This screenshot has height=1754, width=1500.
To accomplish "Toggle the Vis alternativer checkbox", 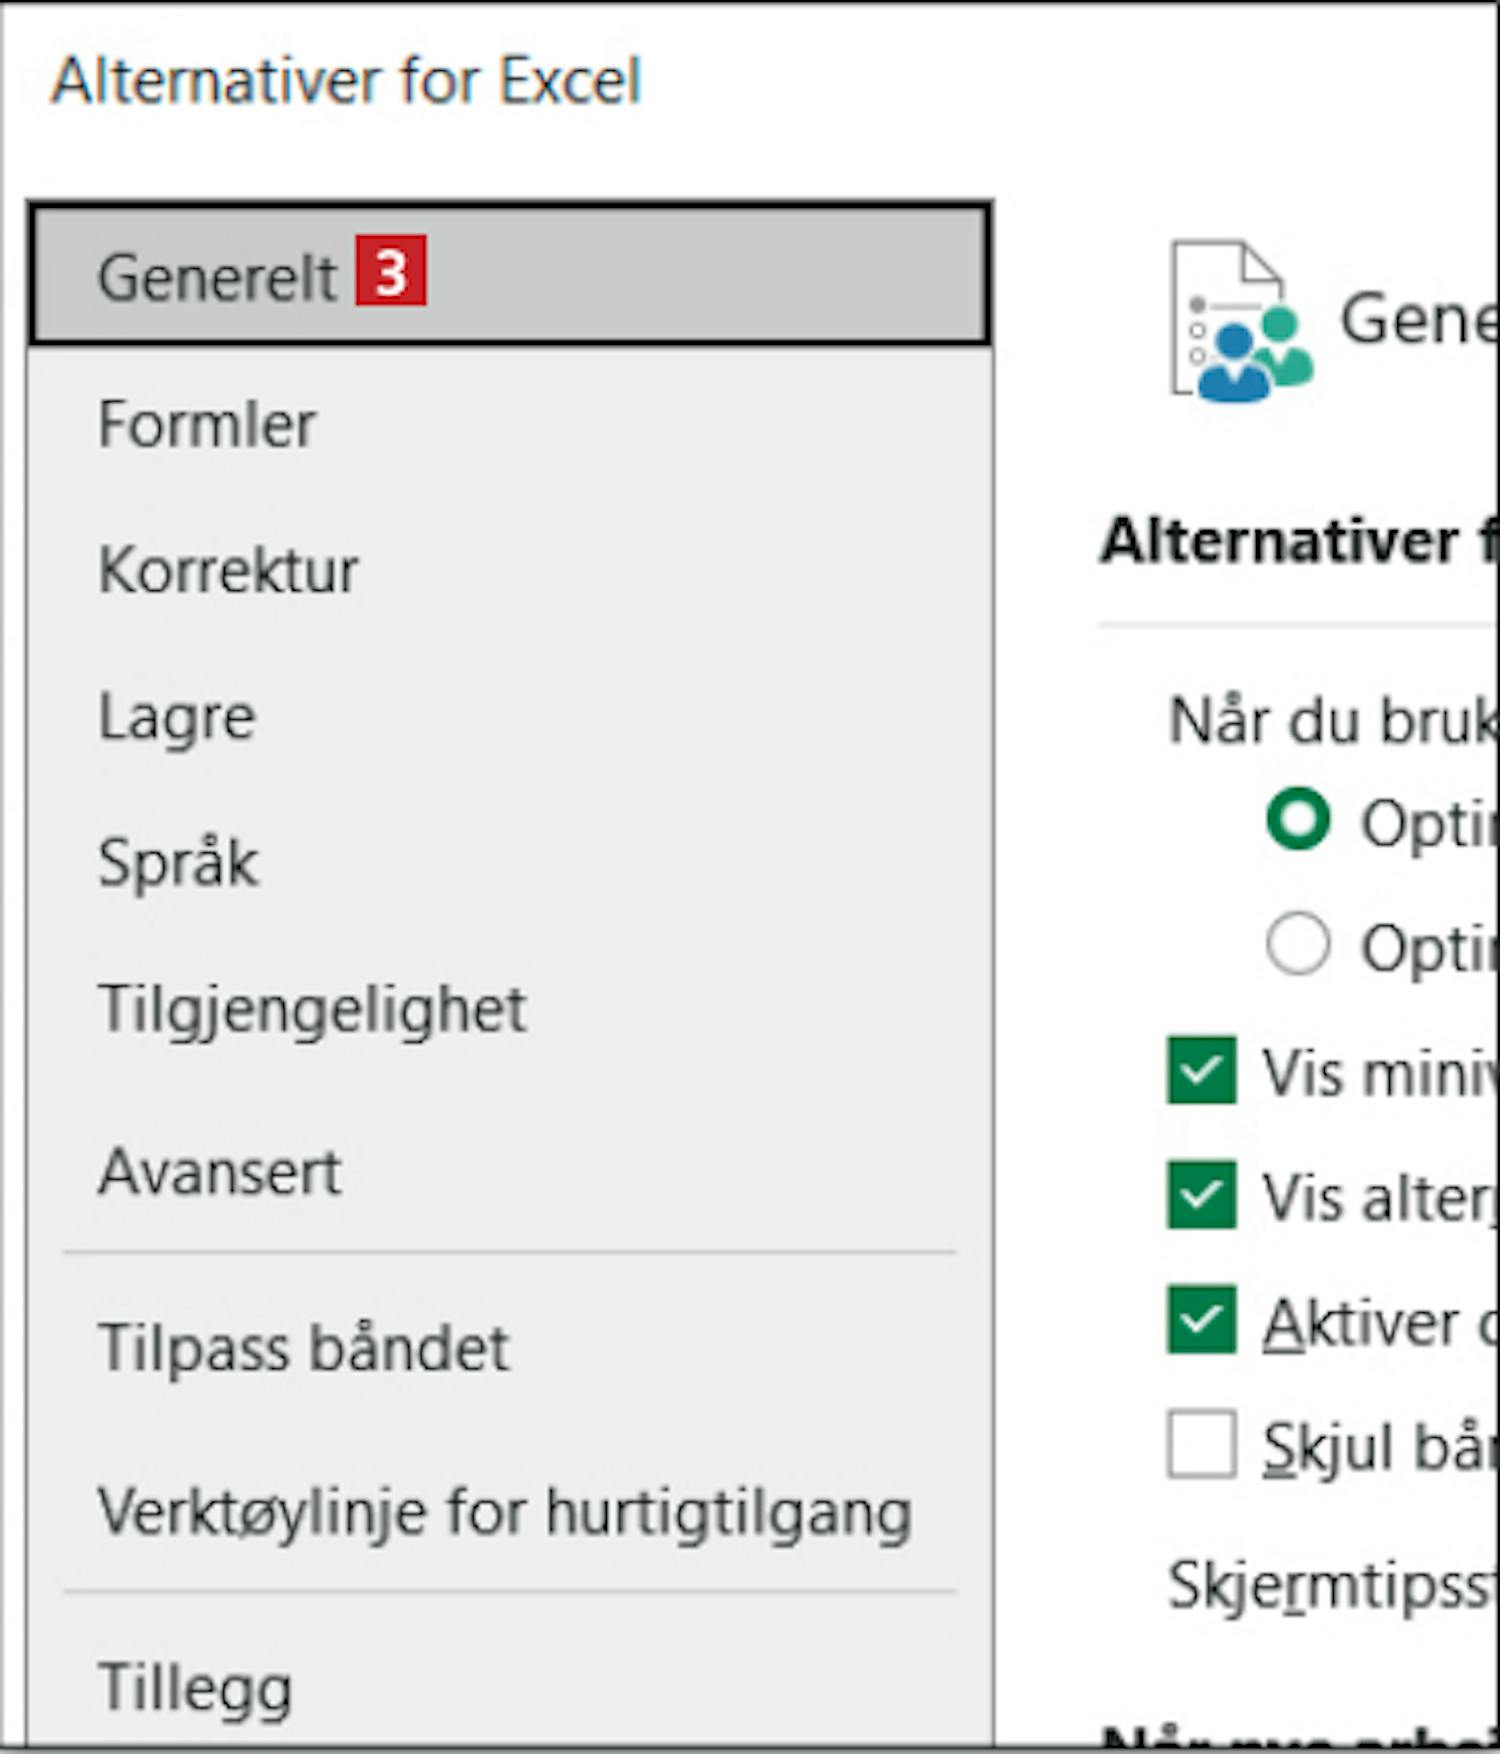I will point(1201,1195).
